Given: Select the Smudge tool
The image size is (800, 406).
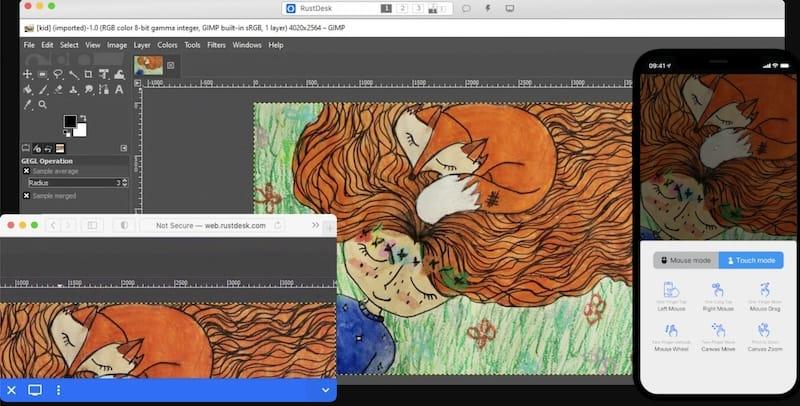Looking at the screenshot, I should [x=89, y=90].
